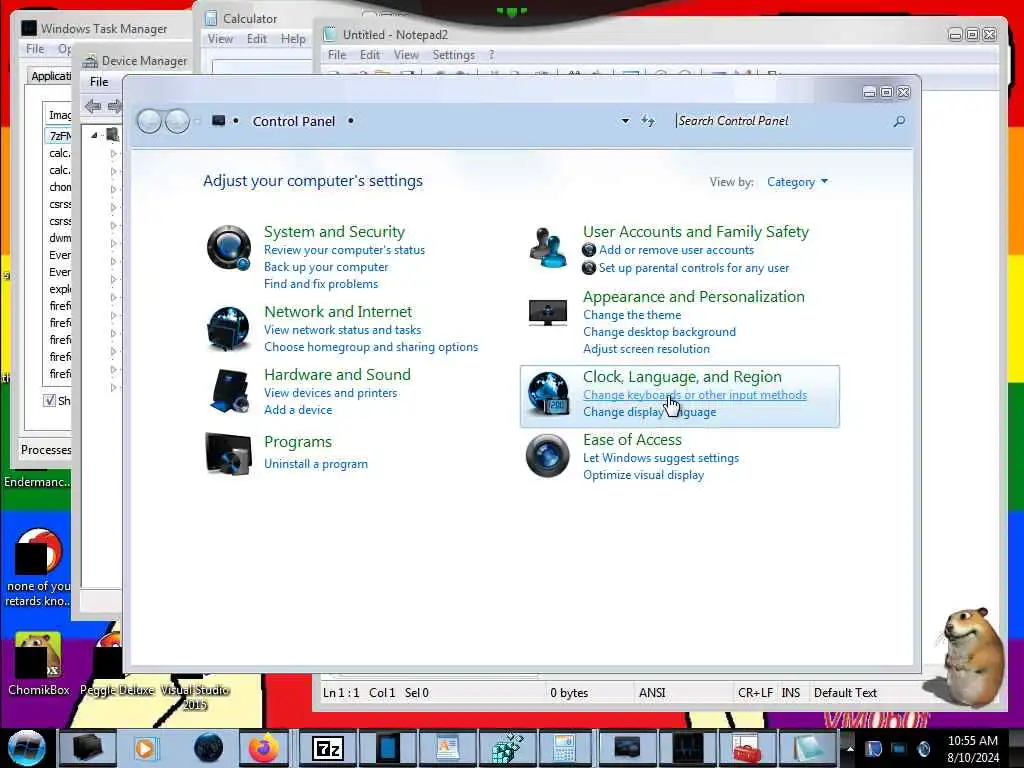Open Firefox from the taskbar

coord(264,748)
